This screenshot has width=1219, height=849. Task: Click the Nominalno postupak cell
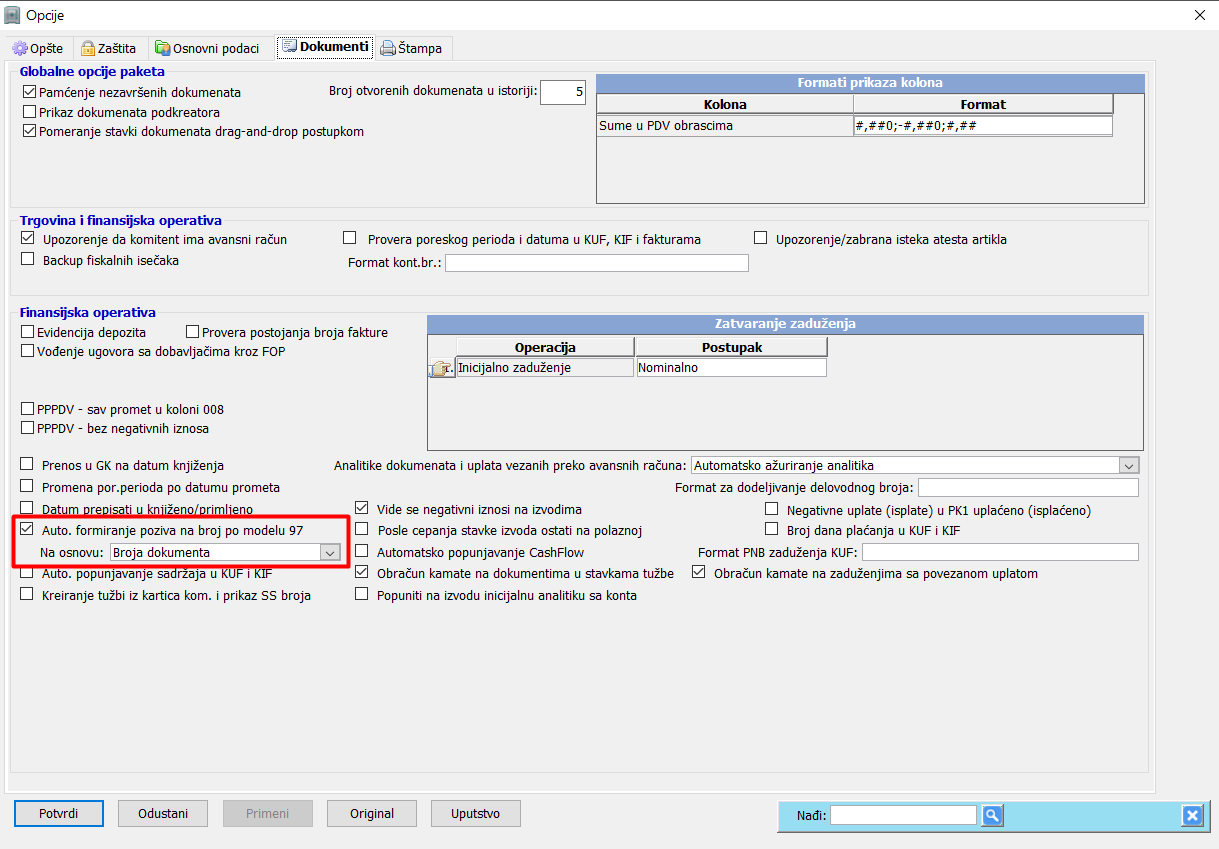pos(731,367)
